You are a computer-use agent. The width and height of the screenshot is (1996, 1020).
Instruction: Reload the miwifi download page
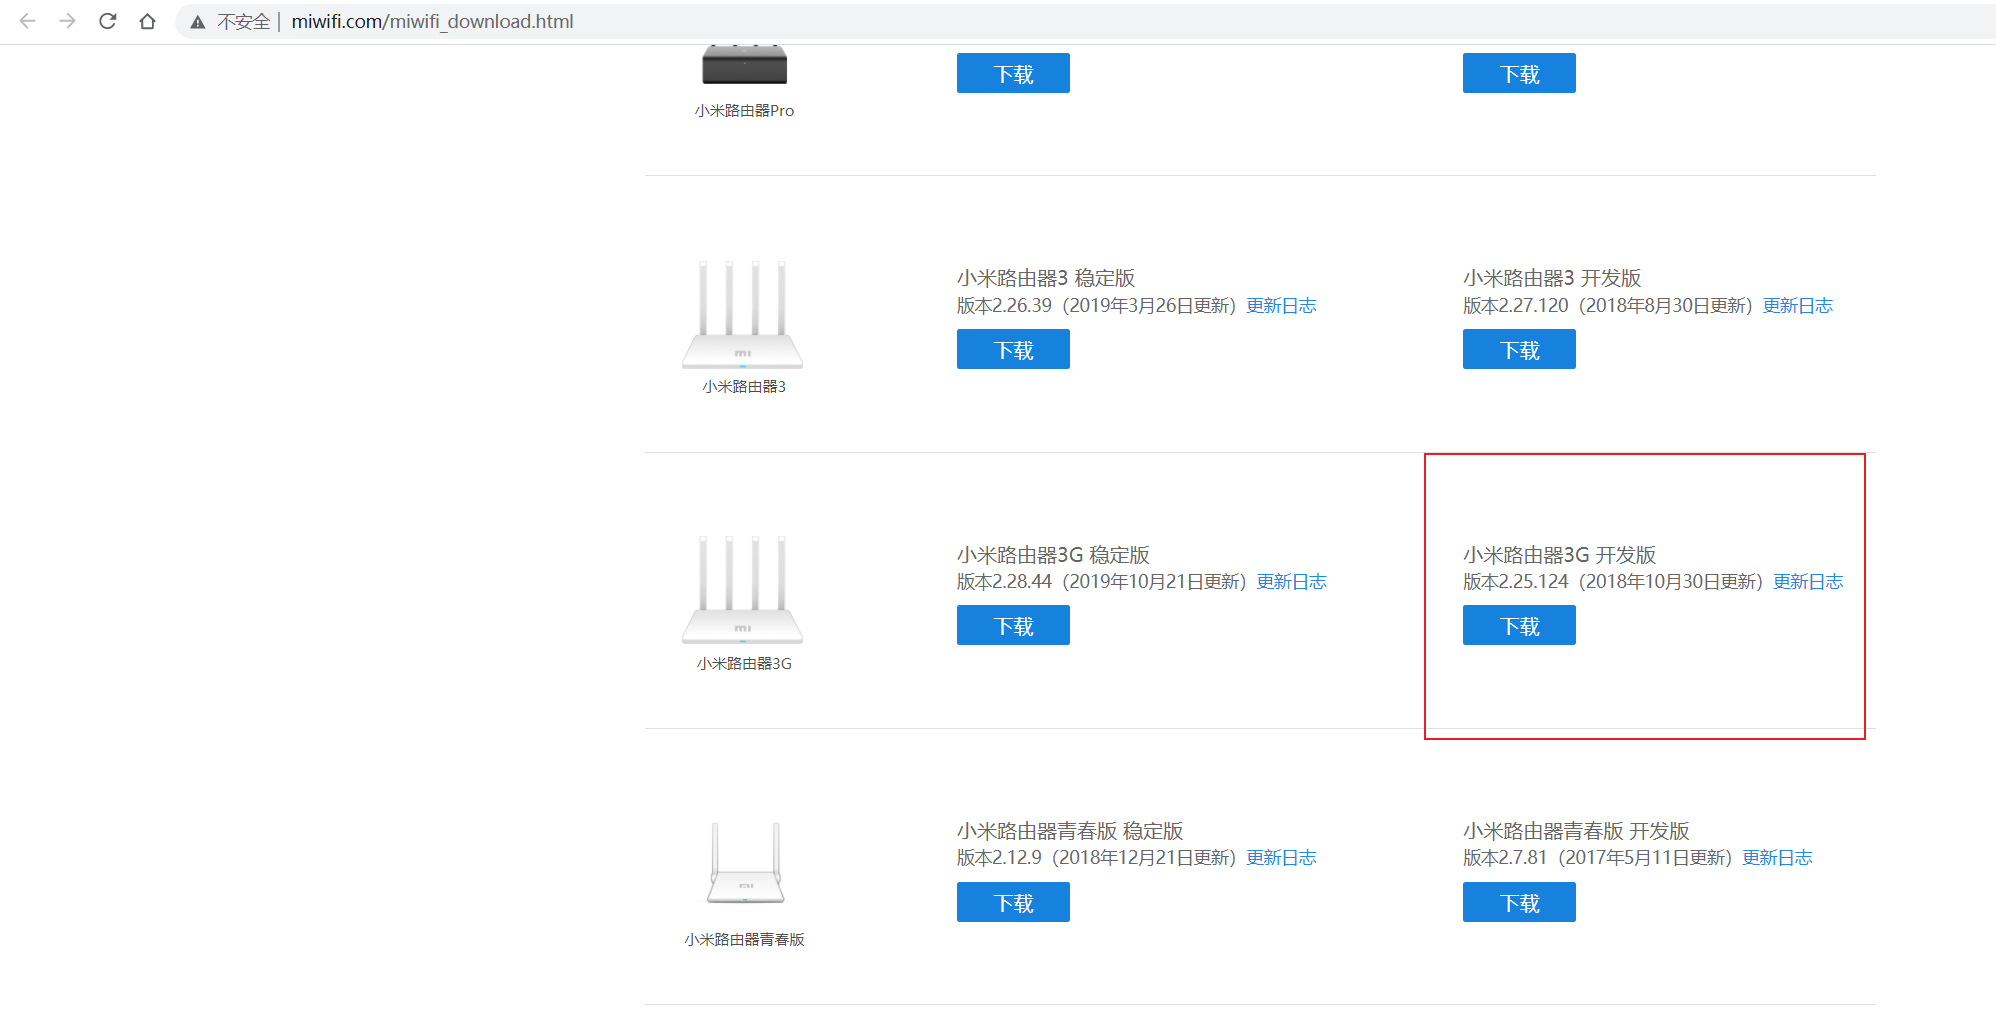point(108,21)
